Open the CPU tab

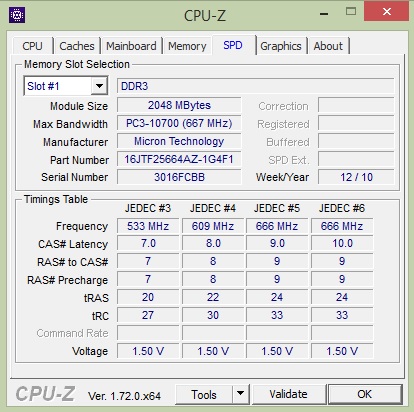point(33,46)
